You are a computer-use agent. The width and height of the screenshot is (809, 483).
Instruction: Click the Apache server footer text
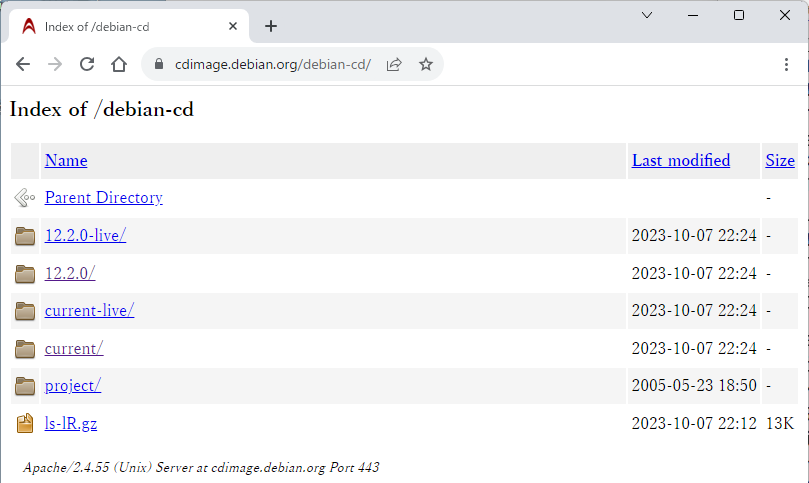201,468
